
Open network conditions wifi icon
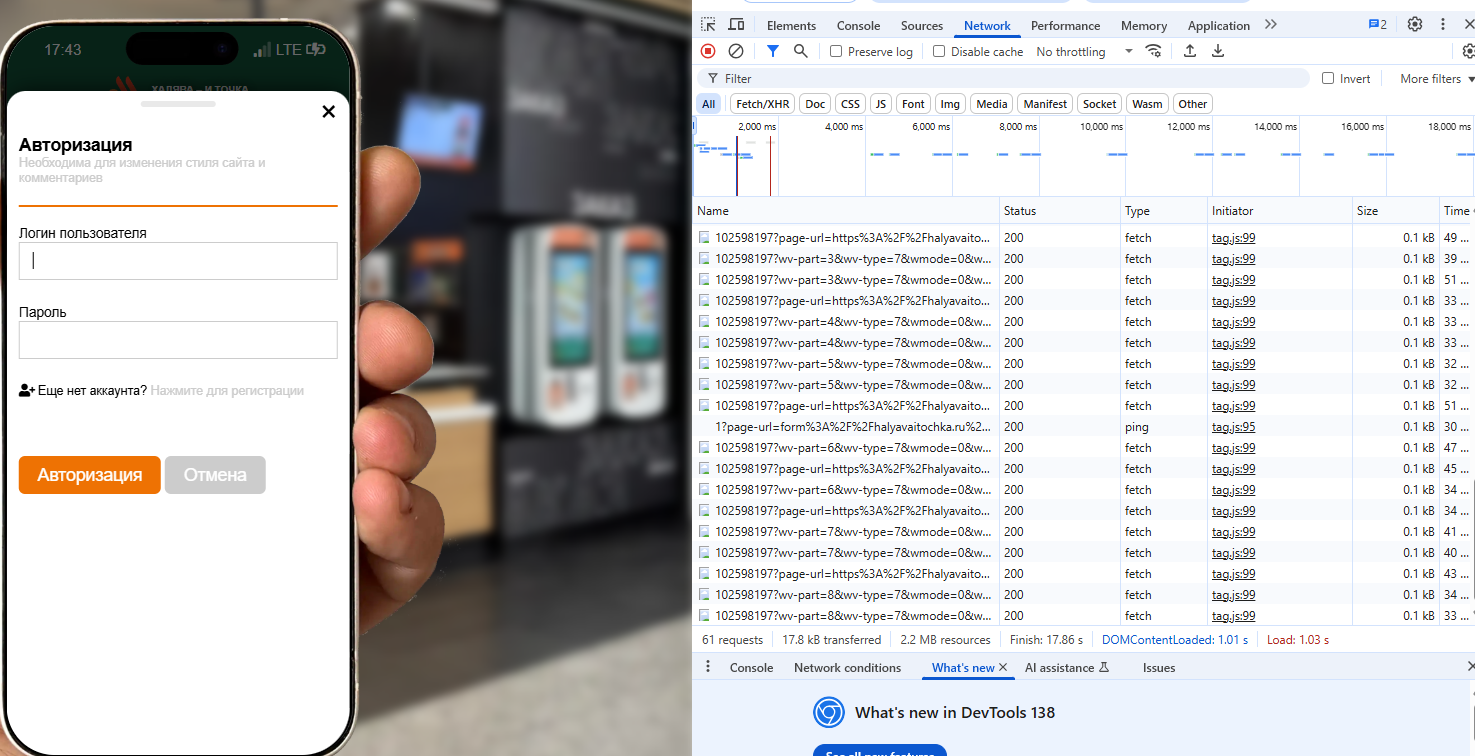tap(1154, 51)
